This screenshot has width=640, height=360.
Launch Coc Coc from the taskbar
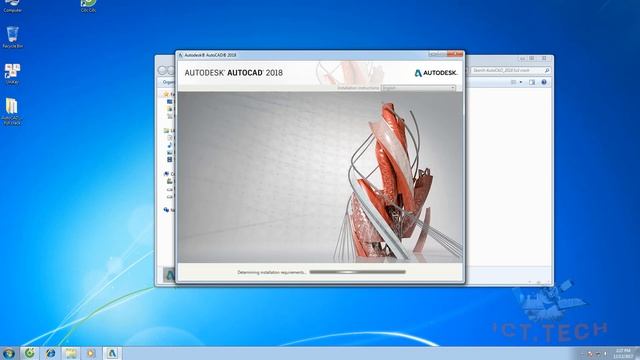[x=29, y=353]
